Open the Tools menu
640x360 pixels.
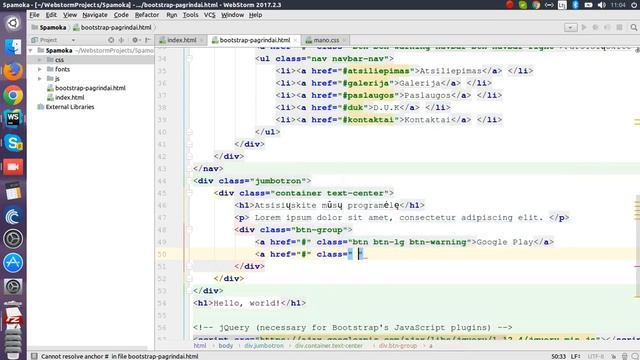(x=190, y=15)
